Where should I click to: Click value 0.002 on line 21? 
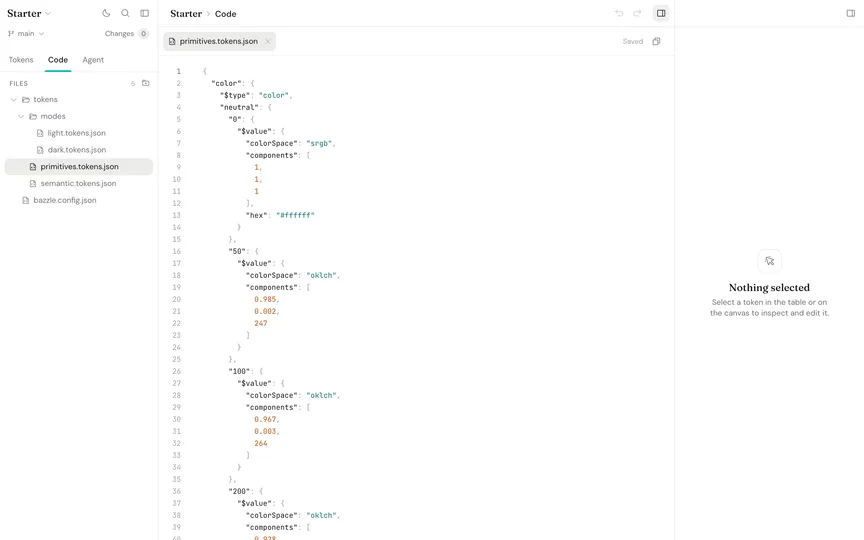tap(265, 311)
